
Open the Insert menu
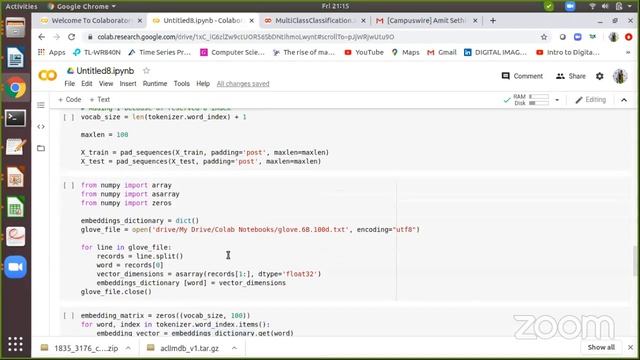point(128,84)
